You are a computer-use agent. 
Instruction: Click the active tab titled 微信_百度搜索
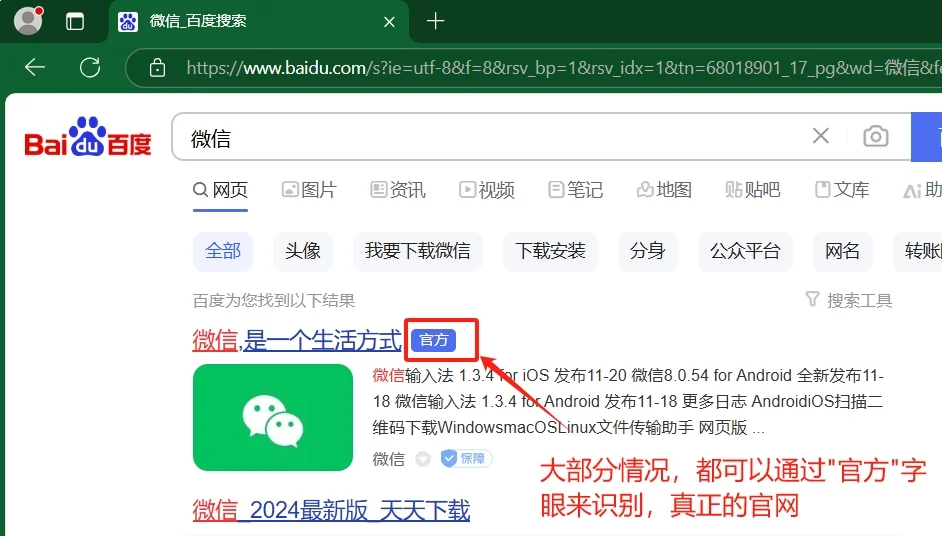260,22
